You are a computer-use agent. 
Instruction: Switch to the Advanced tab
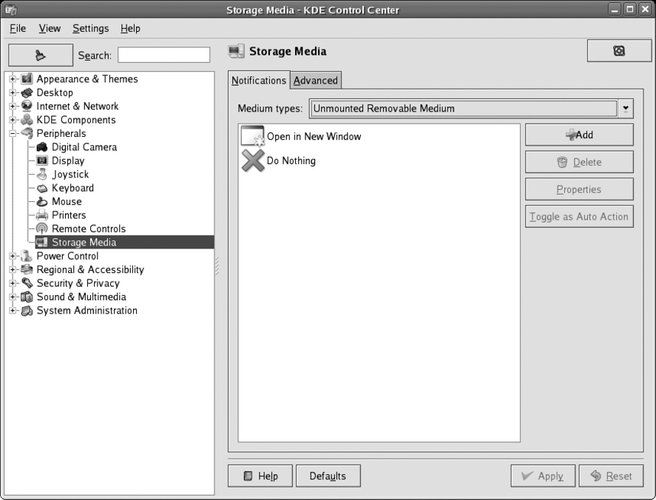315,81
